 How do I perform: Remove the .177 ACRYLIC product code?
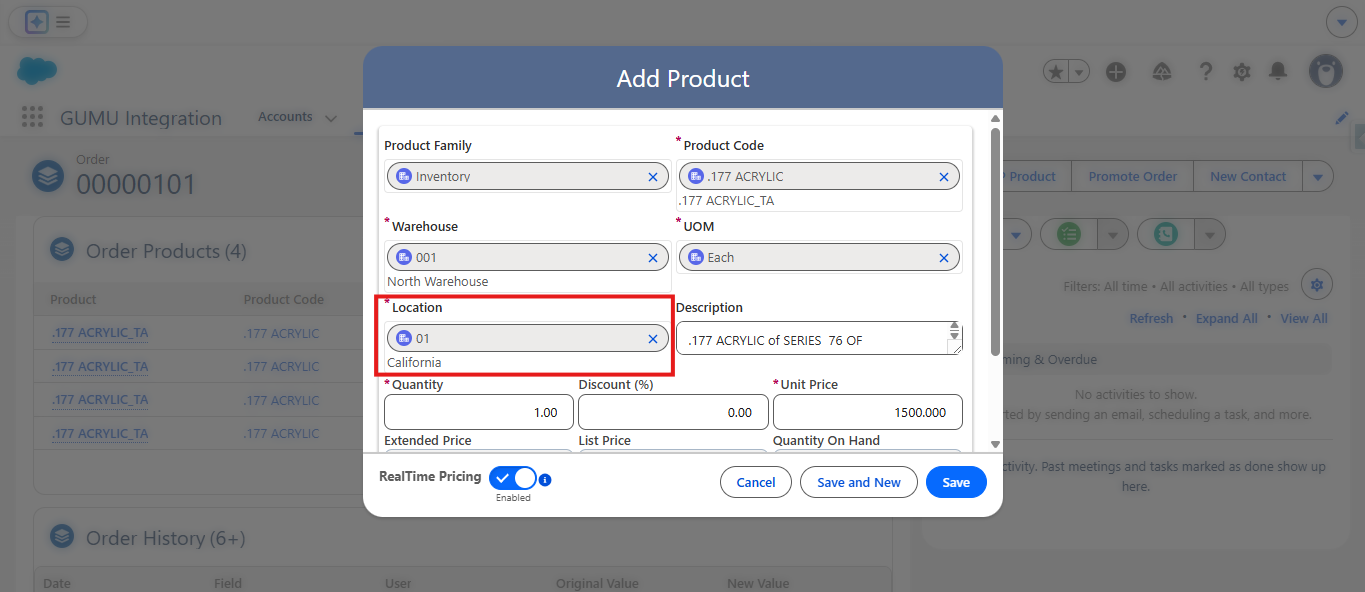[x=943, y=177]
